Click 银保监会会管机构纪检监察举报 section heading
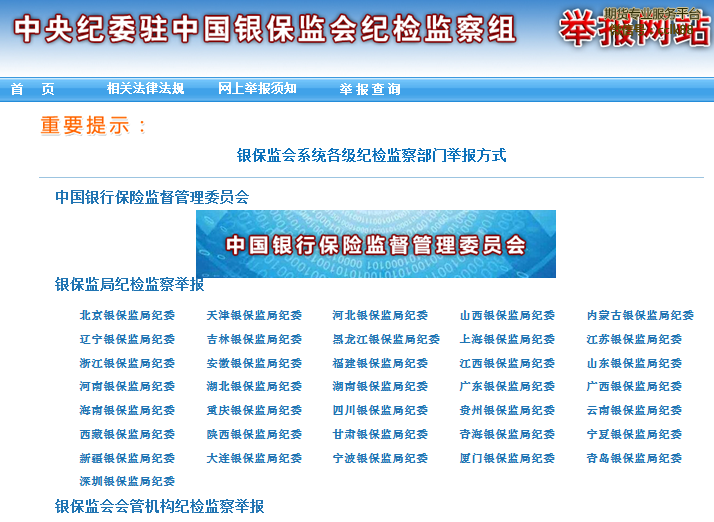Viewport: 714px width, 522px height. coord(159,507)
